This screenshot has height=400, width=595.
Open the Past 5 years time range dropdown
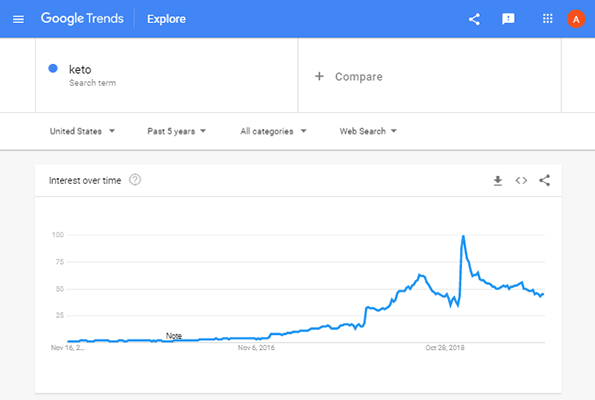click(176, 131)
